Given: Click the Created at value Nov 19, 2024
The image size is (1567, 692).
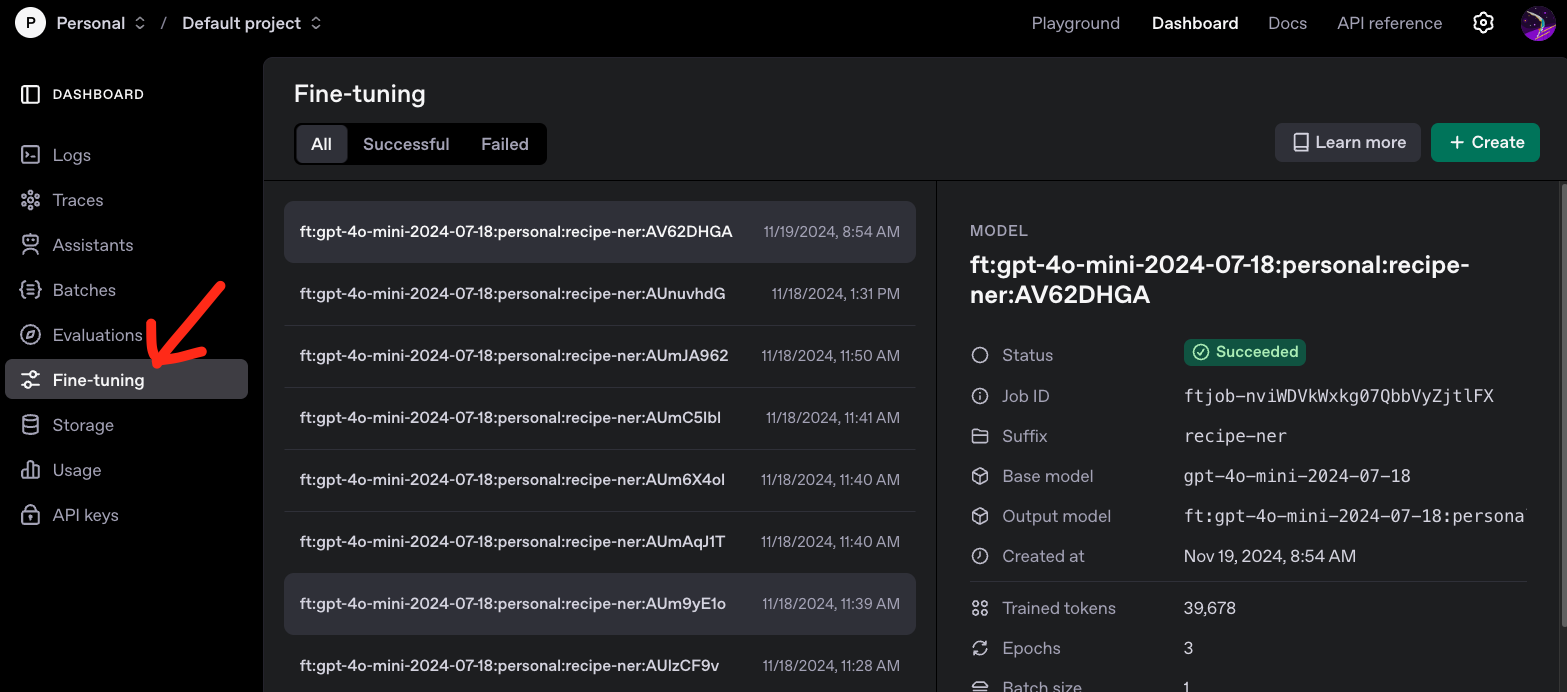Looking at the screenshot, I should point(1270,556).
